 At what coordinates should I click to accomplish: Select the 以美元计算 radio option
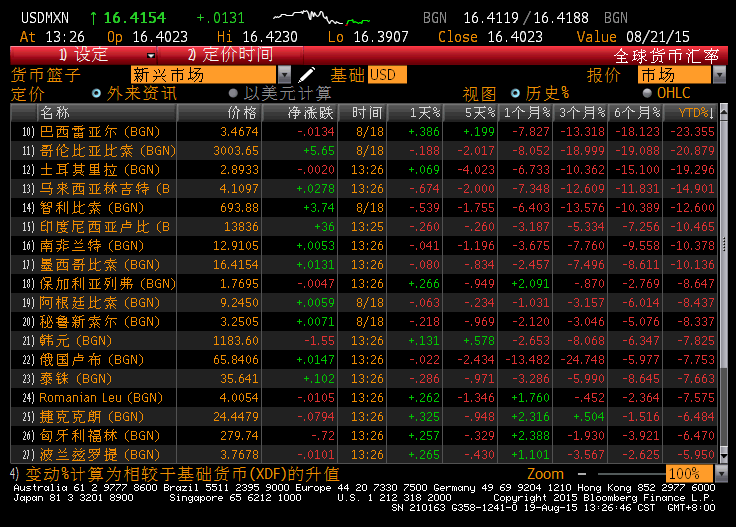tap(236, 93)
